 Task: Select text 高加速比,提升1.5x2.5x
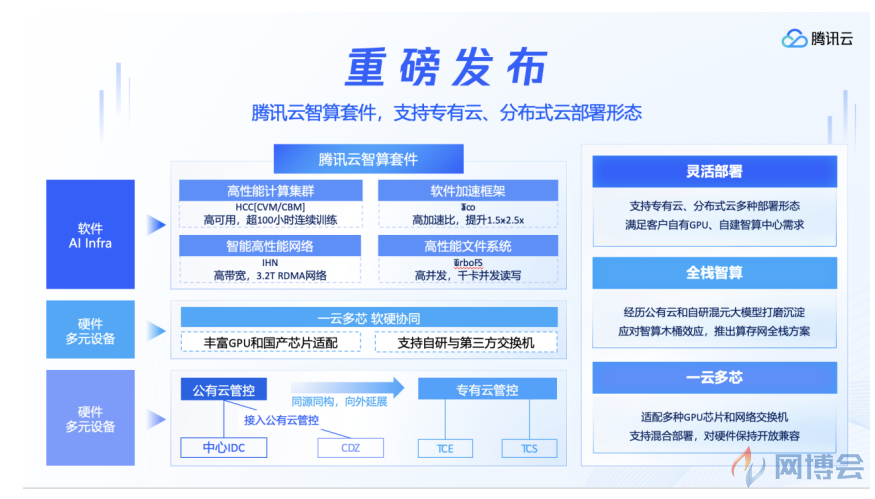tap(468, 220)
